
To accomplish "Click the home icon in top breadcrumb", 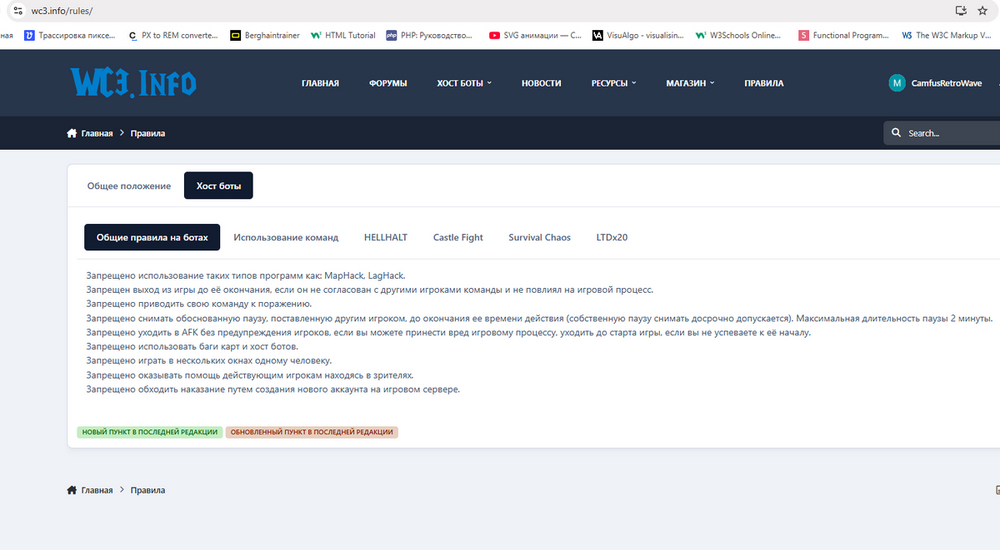I will (x=72, y=133).
